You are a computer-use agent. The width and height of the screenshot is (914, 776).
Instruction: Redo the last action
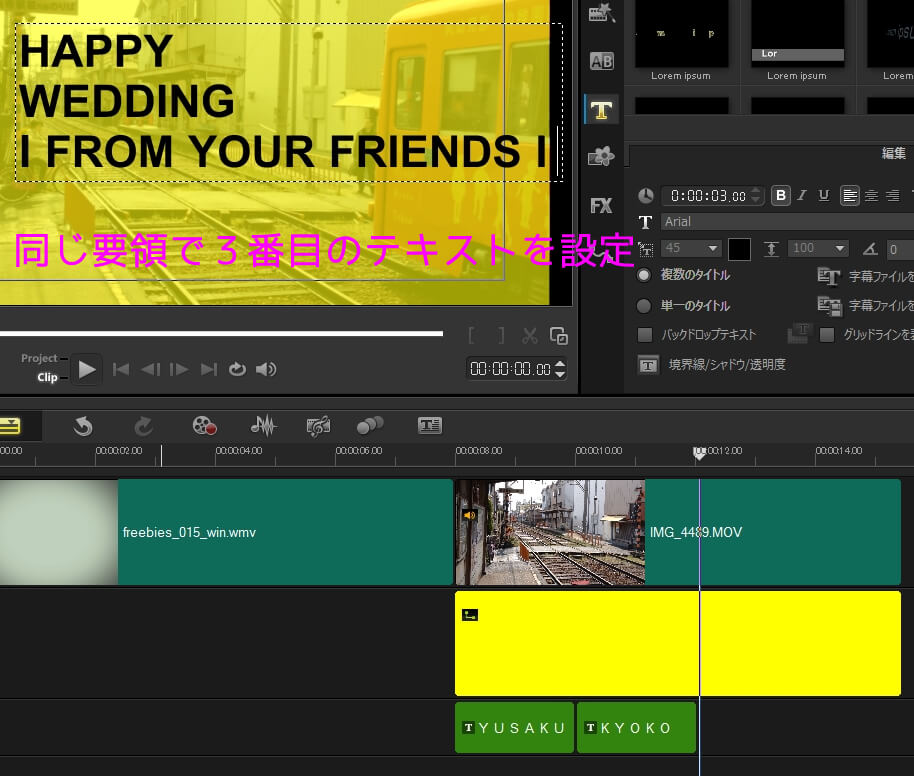143,426
